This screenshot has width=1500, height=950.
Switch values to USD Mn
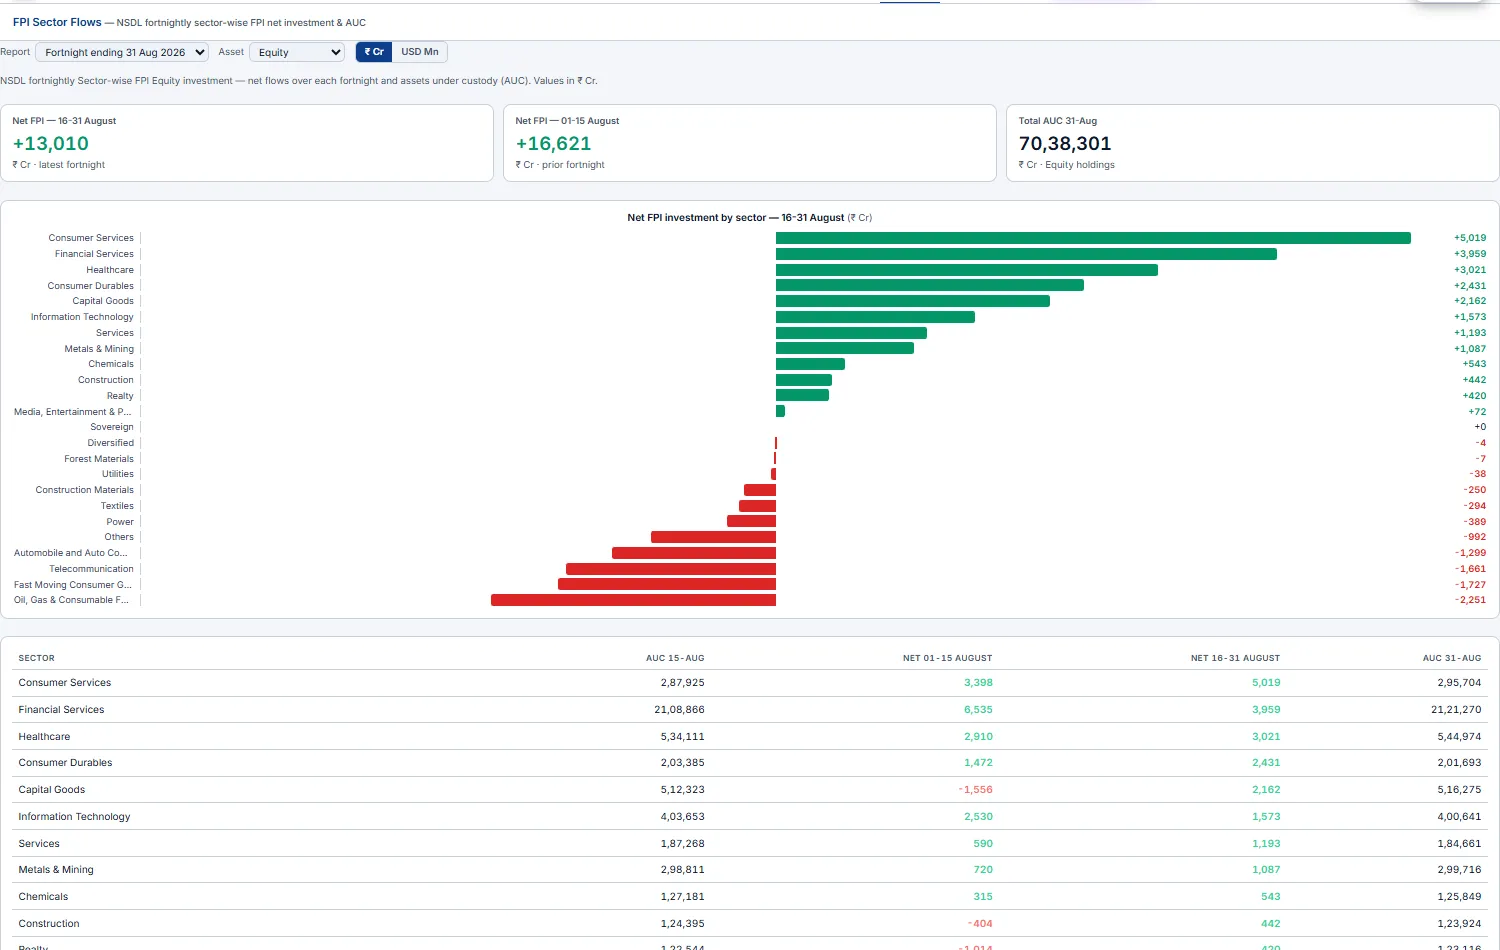(420, 52)
